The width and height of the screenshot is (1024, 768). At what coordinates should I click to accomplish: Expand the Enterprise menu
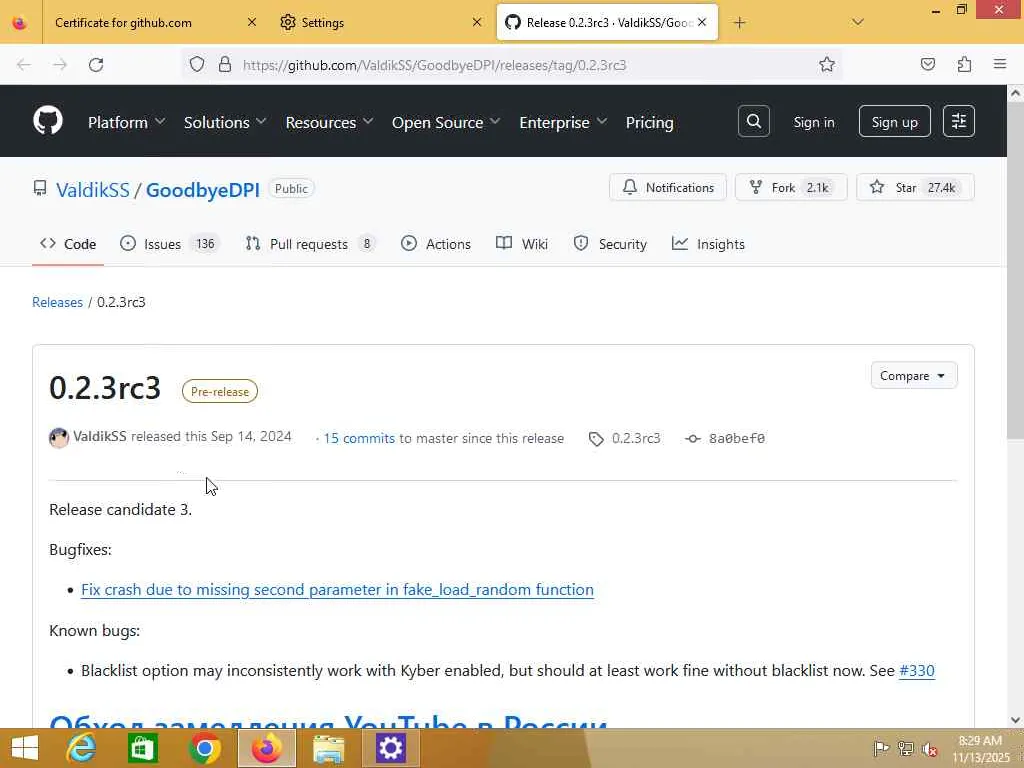[x=563, y=122]
